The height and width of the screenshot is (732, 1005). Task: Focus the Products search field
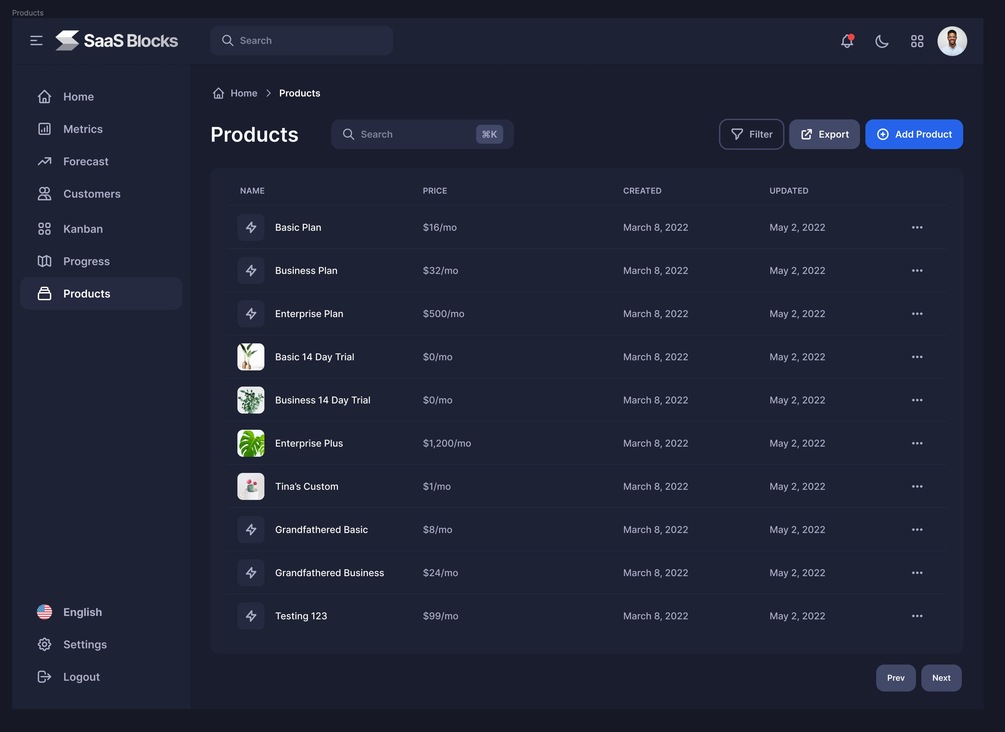[x=422, y=134]
